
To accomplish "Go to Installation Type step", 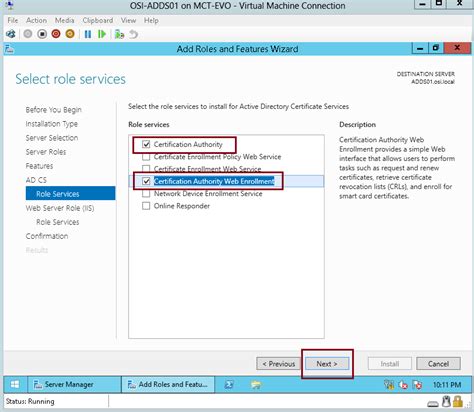I will tap(52, 124).
